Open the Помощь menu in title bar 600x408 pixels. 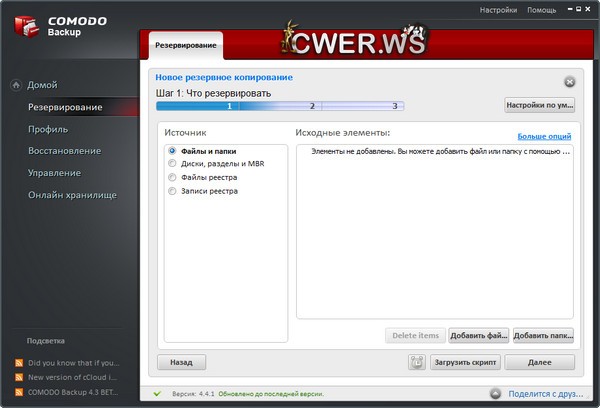tap(541, 9)
